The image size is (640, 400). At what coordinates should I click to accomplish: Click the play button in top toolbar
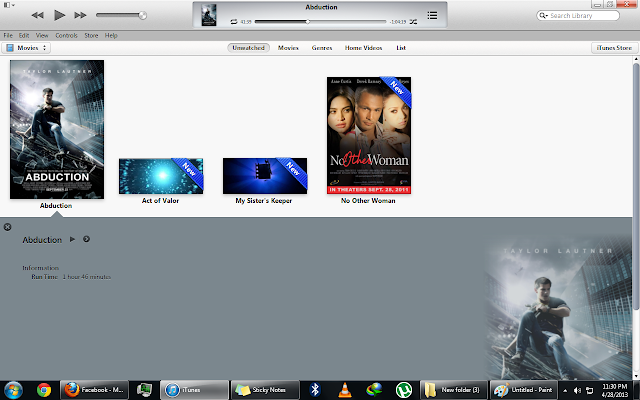click(59, 16)
